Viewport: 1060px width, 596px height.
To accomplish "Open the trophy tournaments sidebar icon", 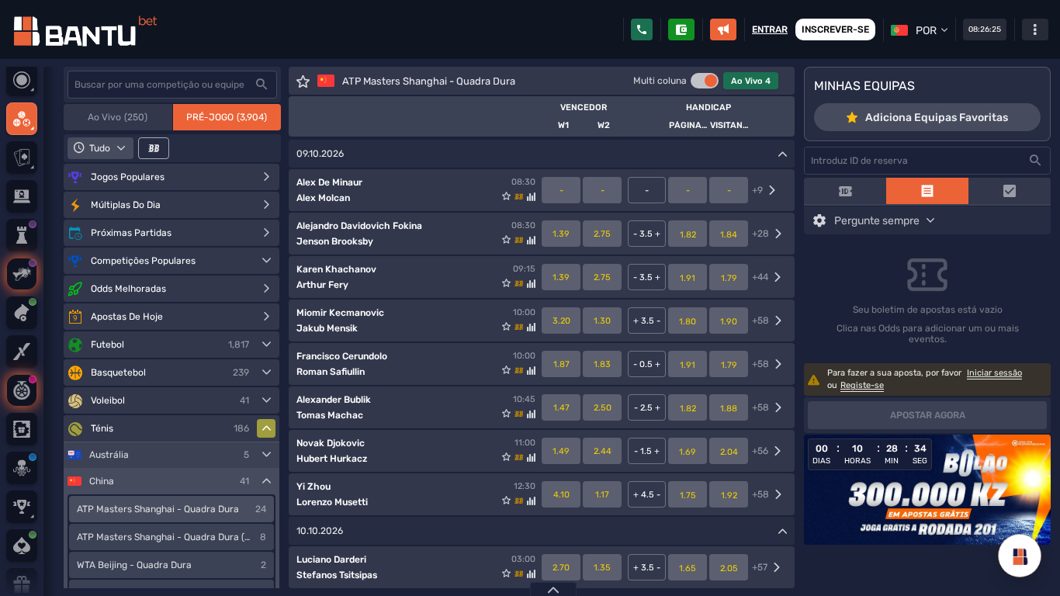I will click(22, 506).
